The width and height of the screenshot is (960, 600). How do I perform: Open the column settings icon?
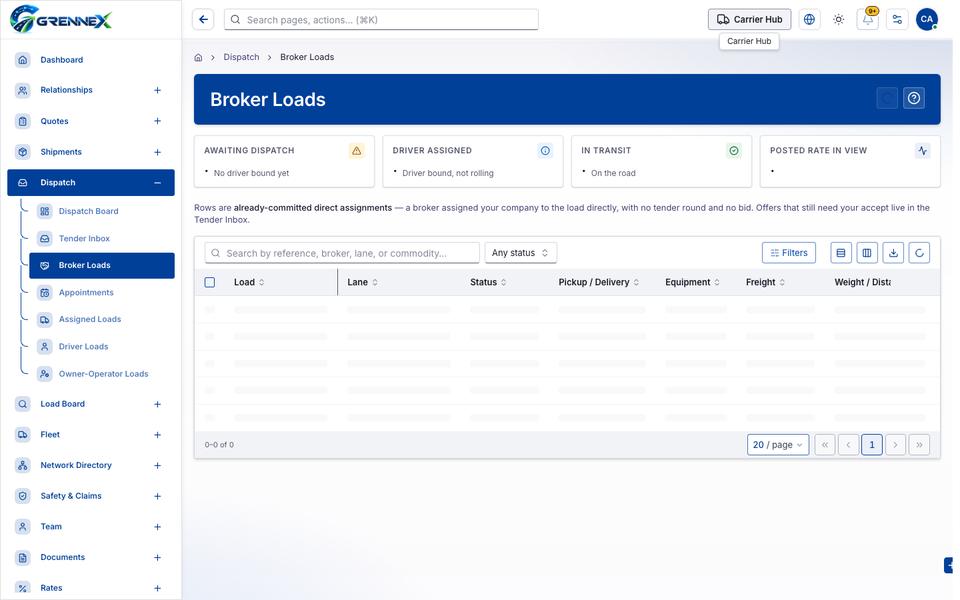pyautogui.click(x=867, y=253)
